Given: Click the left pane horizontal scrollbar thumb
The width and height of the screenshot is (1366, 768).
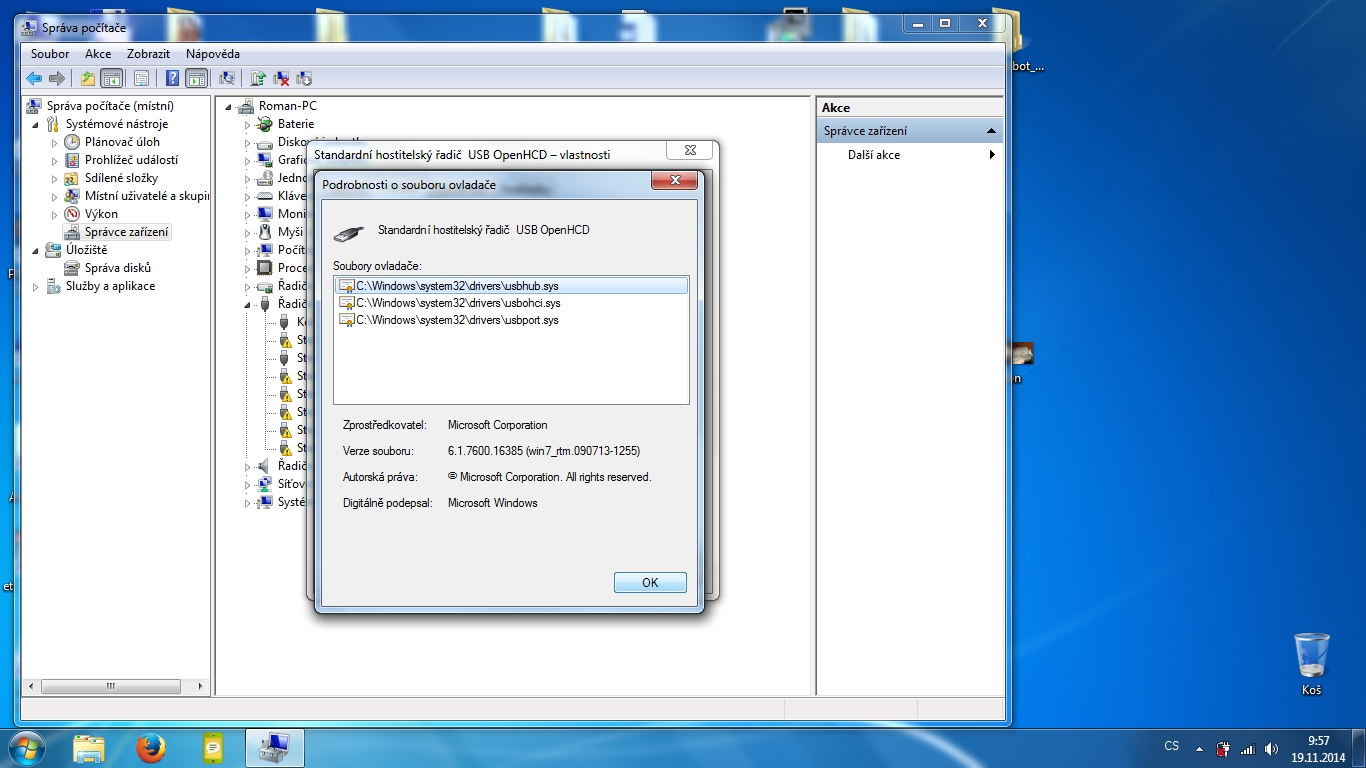Looking at the screenshot, I should pyautogui.click(x=110, y=687).
